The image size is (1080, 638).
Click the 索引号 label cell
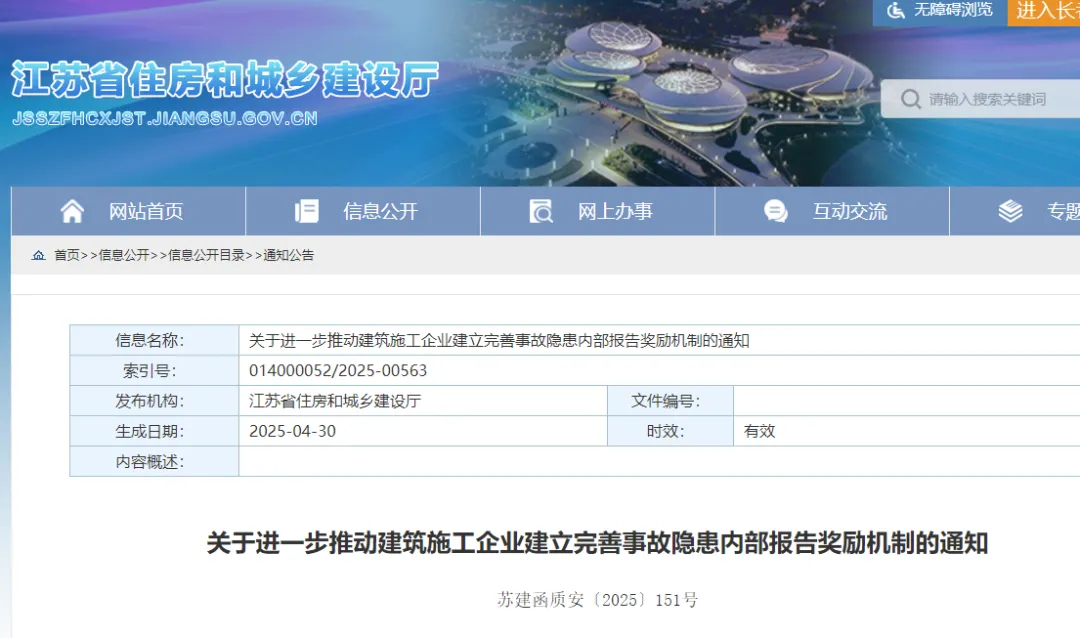pos(154,371)
